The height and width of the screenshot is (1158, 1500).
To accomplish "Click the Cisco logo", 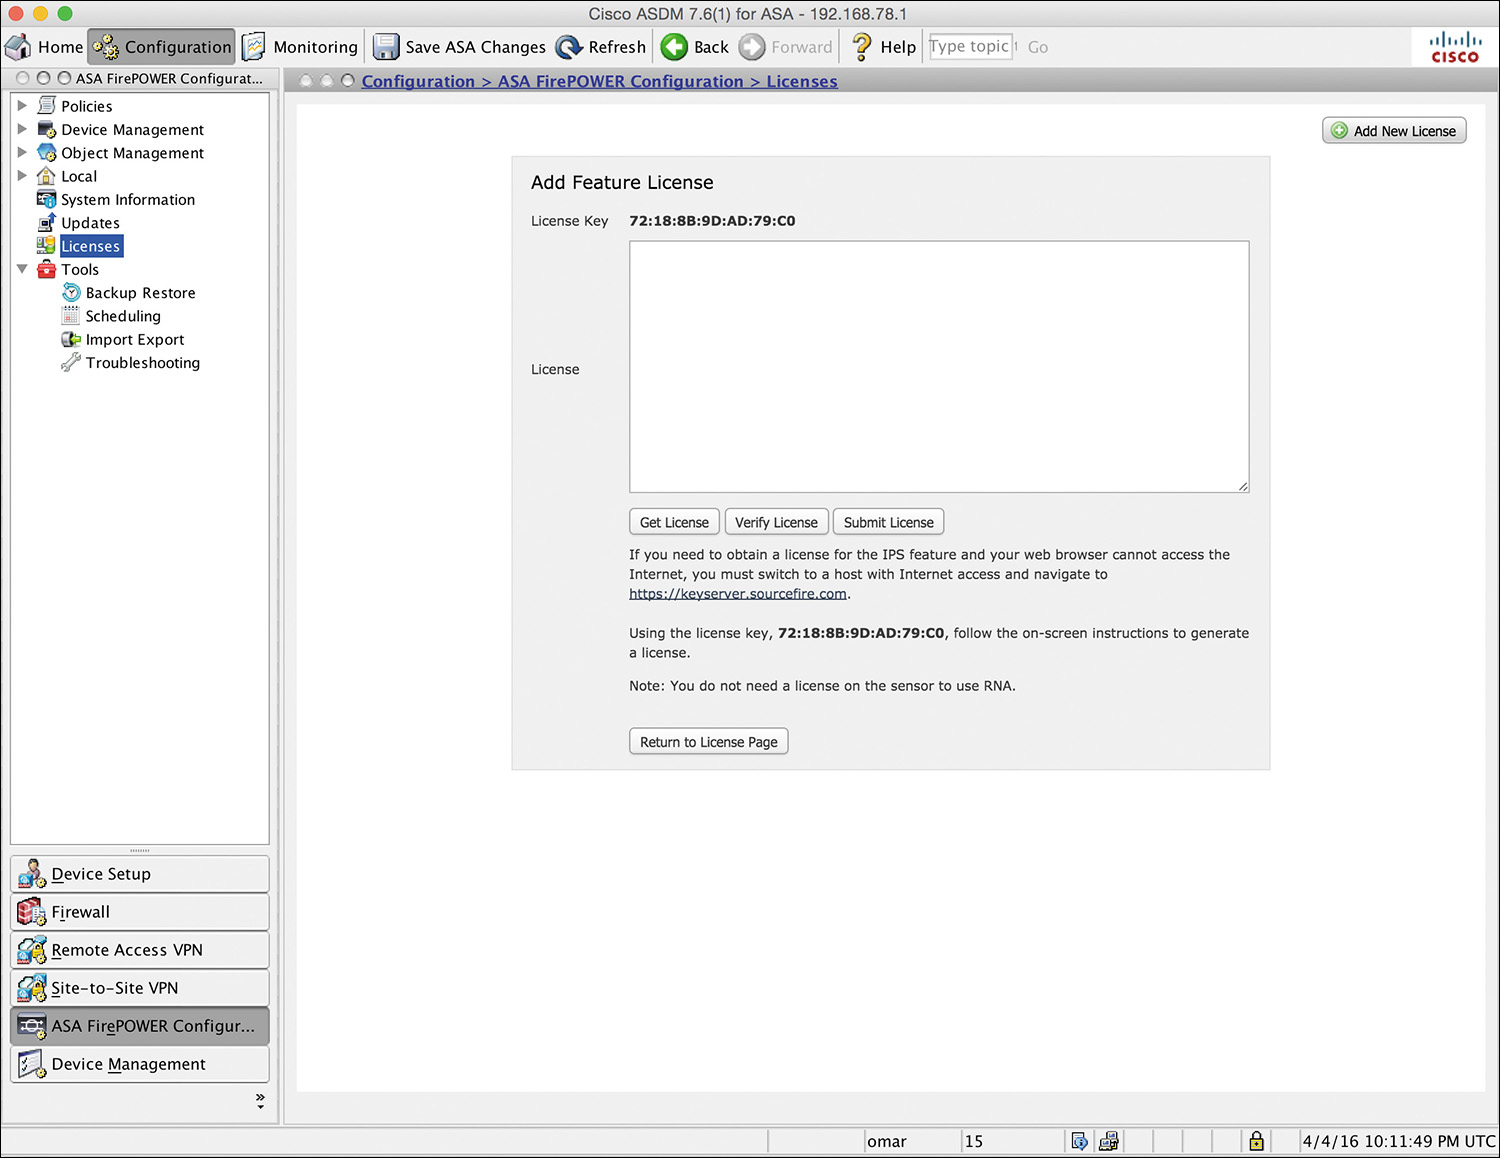I will [1455, 47].
